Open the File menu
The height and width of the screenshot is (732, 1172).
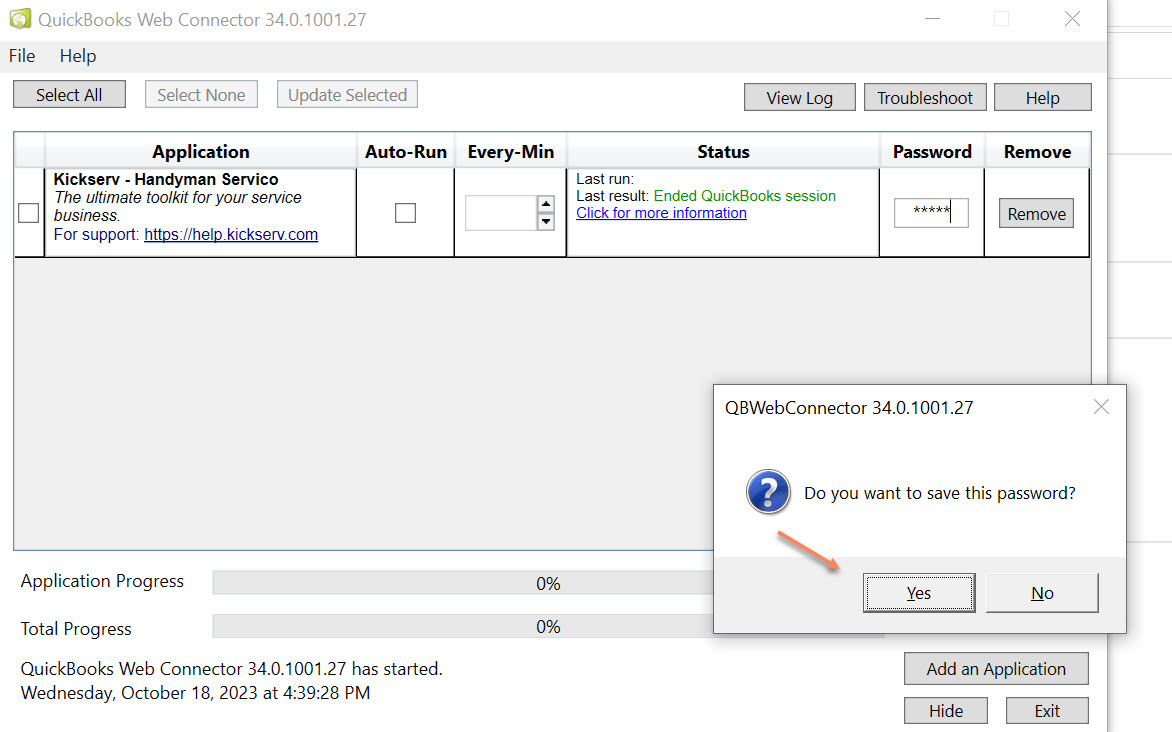(22, 56)
